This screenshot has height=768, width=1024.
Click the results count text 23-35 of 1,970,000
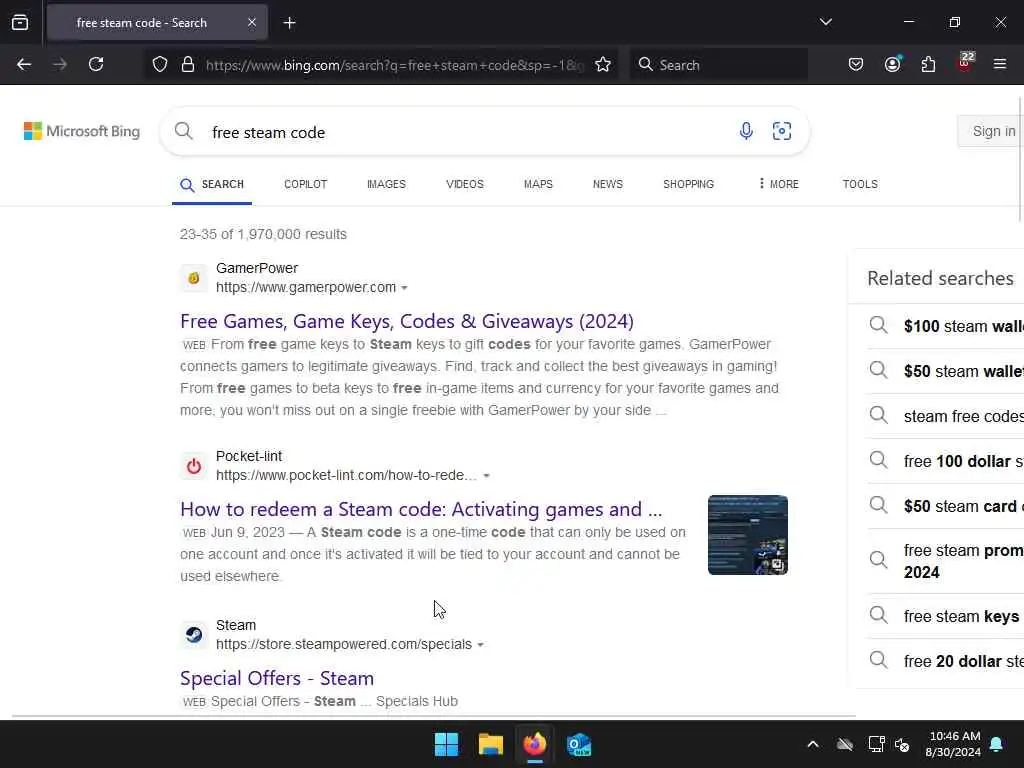tap(263, 234)
